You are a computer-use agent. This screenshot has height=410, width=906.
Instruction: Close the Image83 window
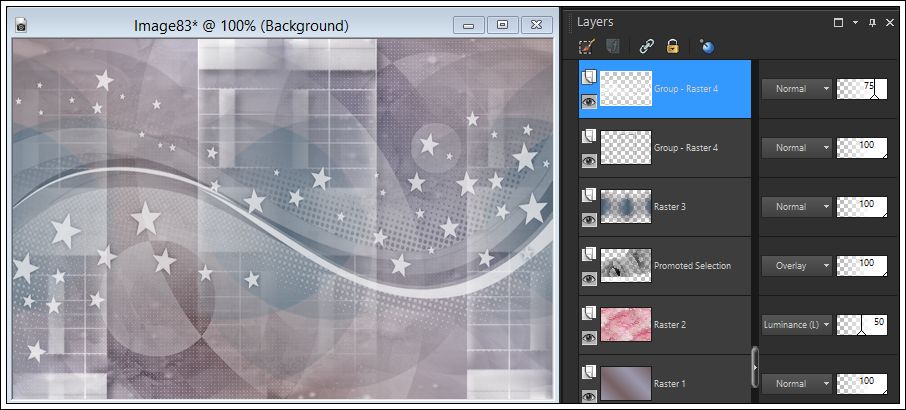click(537, 25)
